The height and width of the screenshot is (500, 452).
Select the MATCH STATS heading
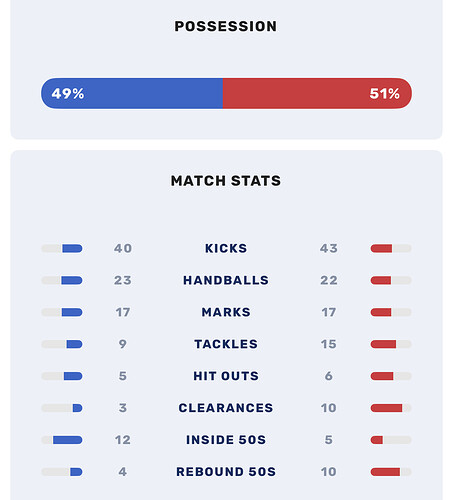click(x=226, y=181)
